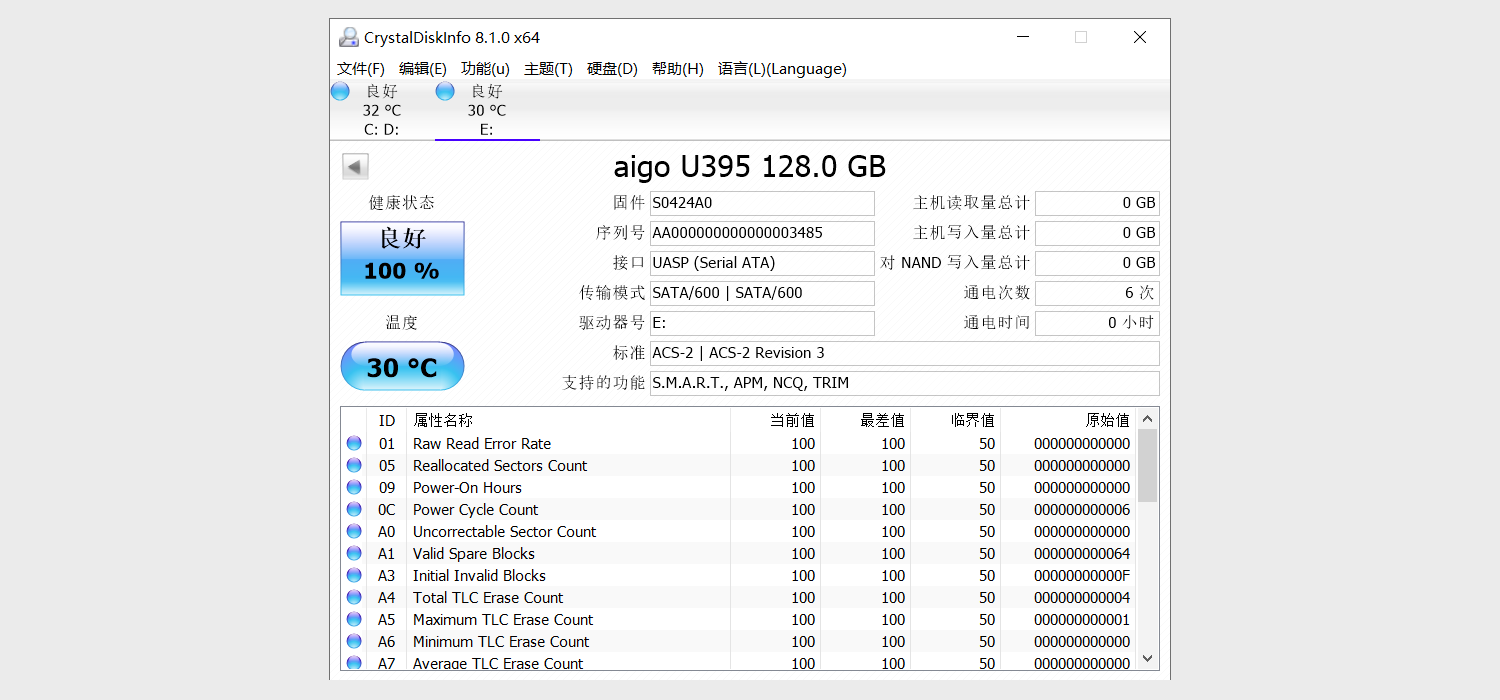Click the transfer mode field SATA/600

coord(762,293)
